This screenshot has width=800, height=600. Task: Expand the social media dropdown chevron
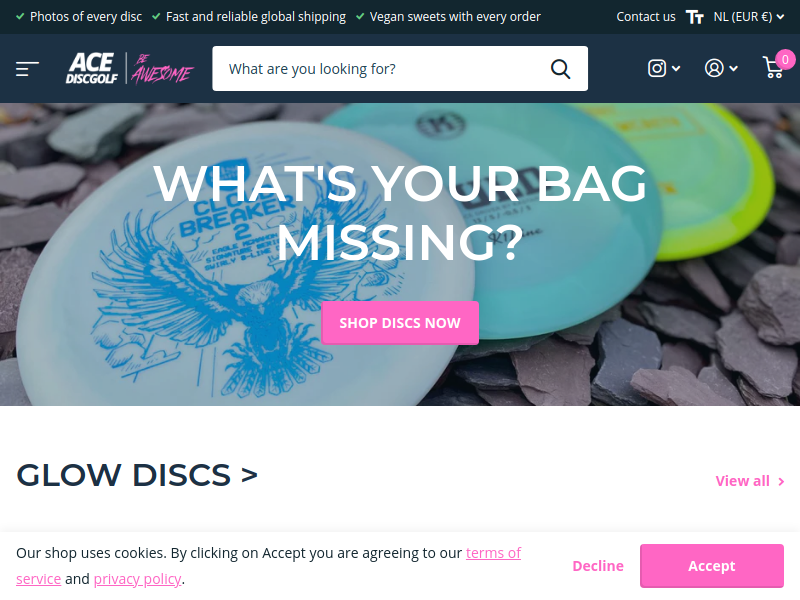pyautogui.click(x=676, y=68)
